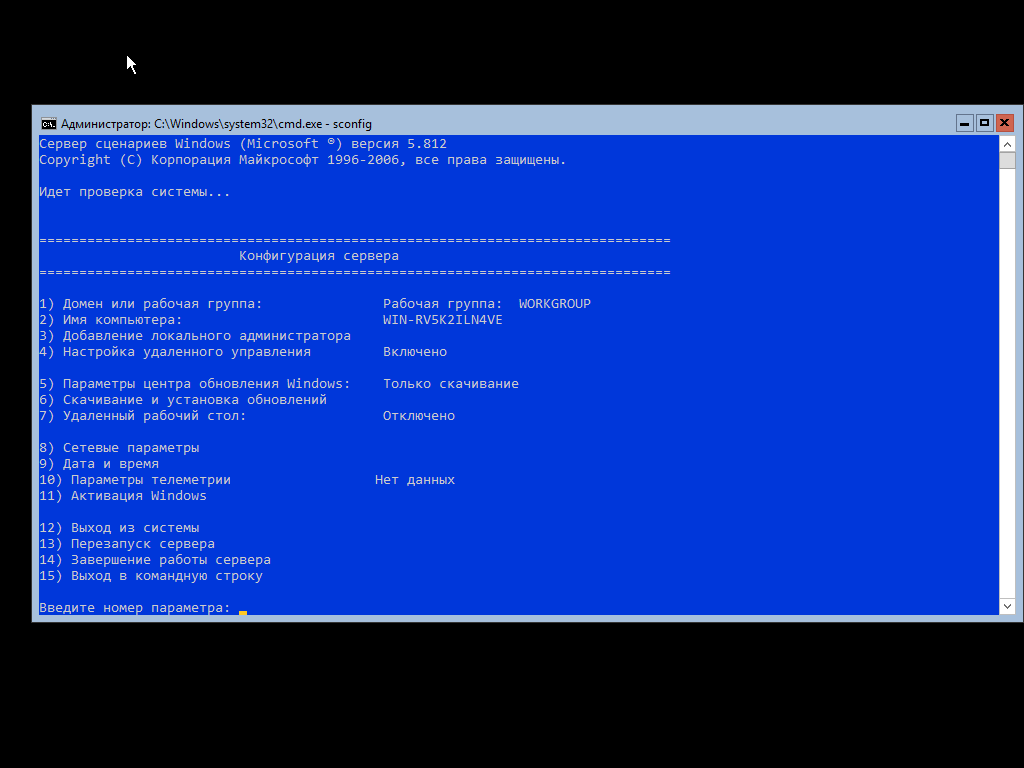Click line 4 'Настройка удаленного управления'
Viewport: 1024px width, 768px height.
[175, 352]
